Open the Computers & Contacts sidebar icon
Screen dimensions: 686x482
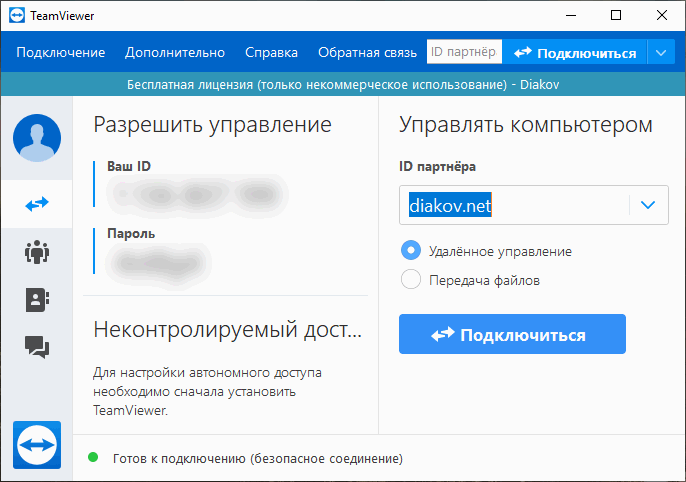(37, 300)
